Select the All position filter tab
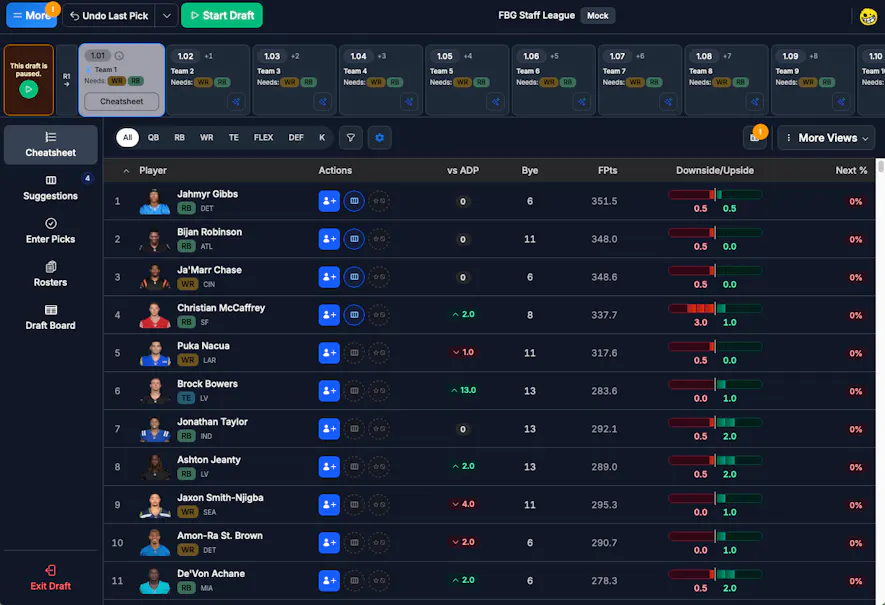885x605 pixels. click(128, 138)
